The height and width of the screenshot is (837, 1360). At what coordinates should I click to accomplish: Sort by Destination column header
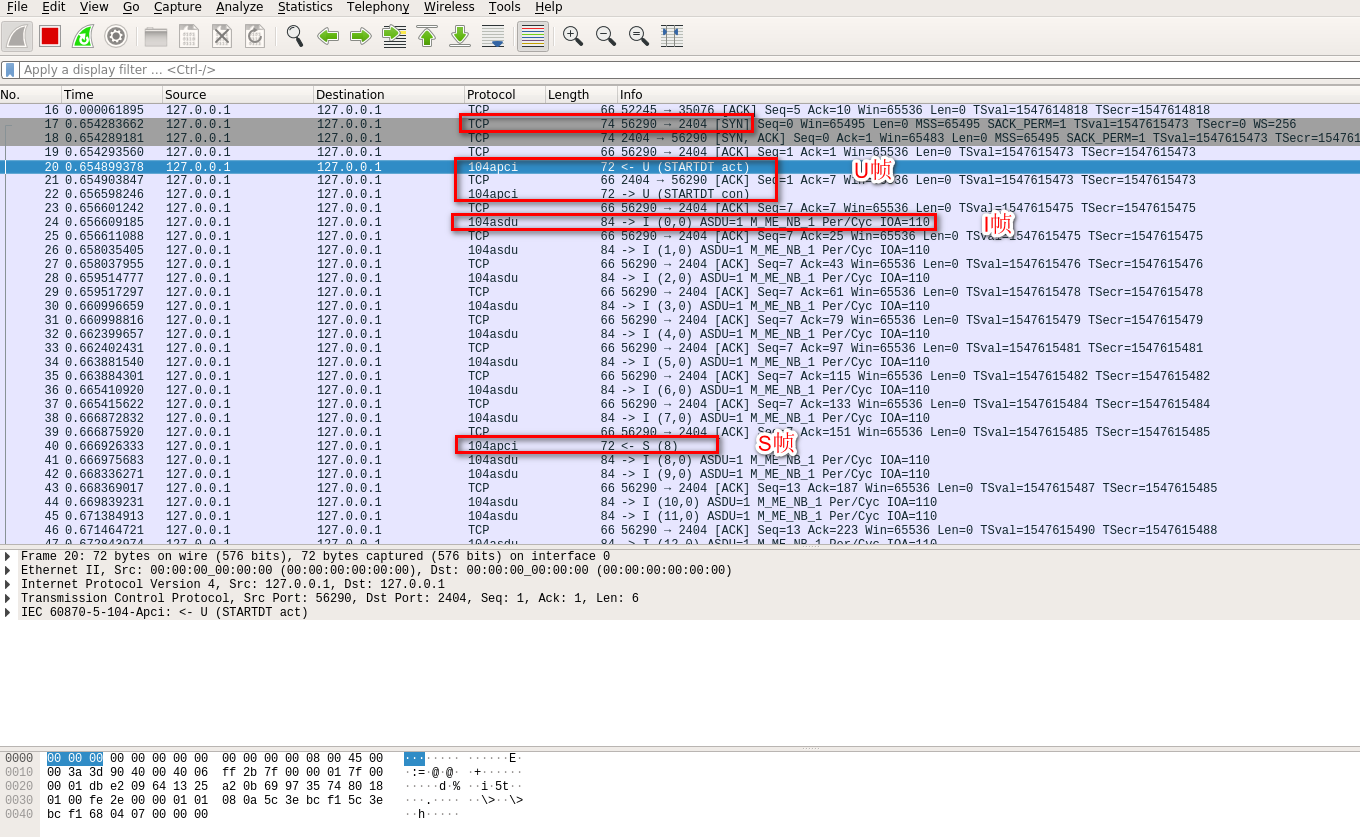click(389, 94)
